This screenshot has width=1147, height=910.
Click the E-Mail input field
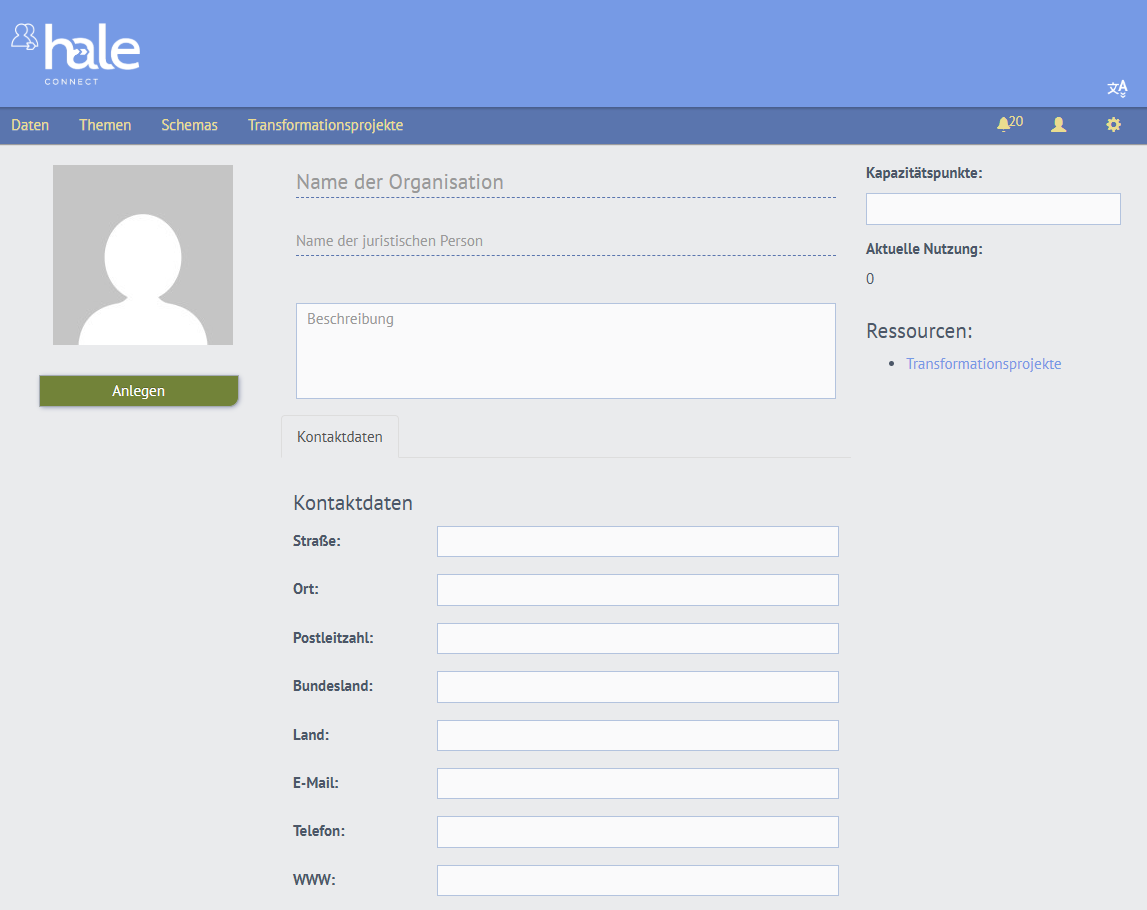tap(637, 783)
